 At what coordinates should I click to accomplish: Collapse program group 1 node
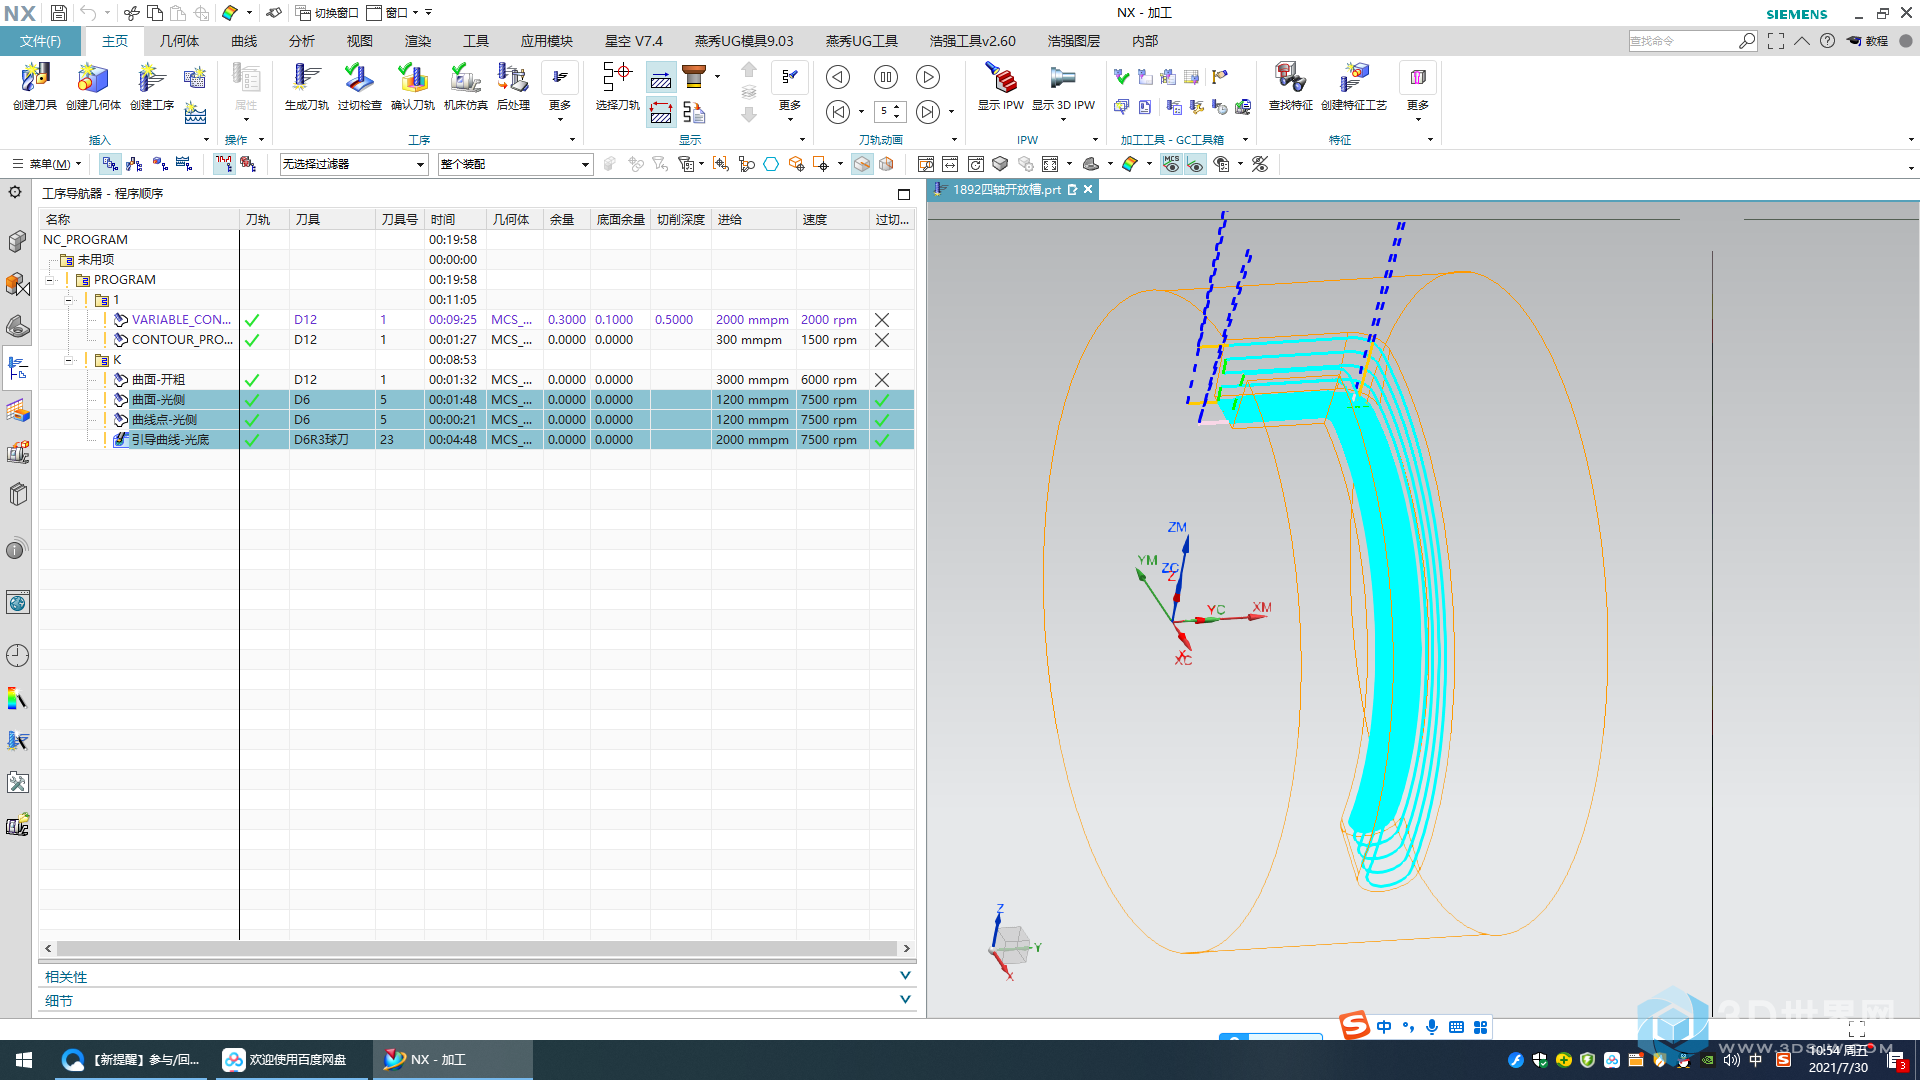[69, 300]
